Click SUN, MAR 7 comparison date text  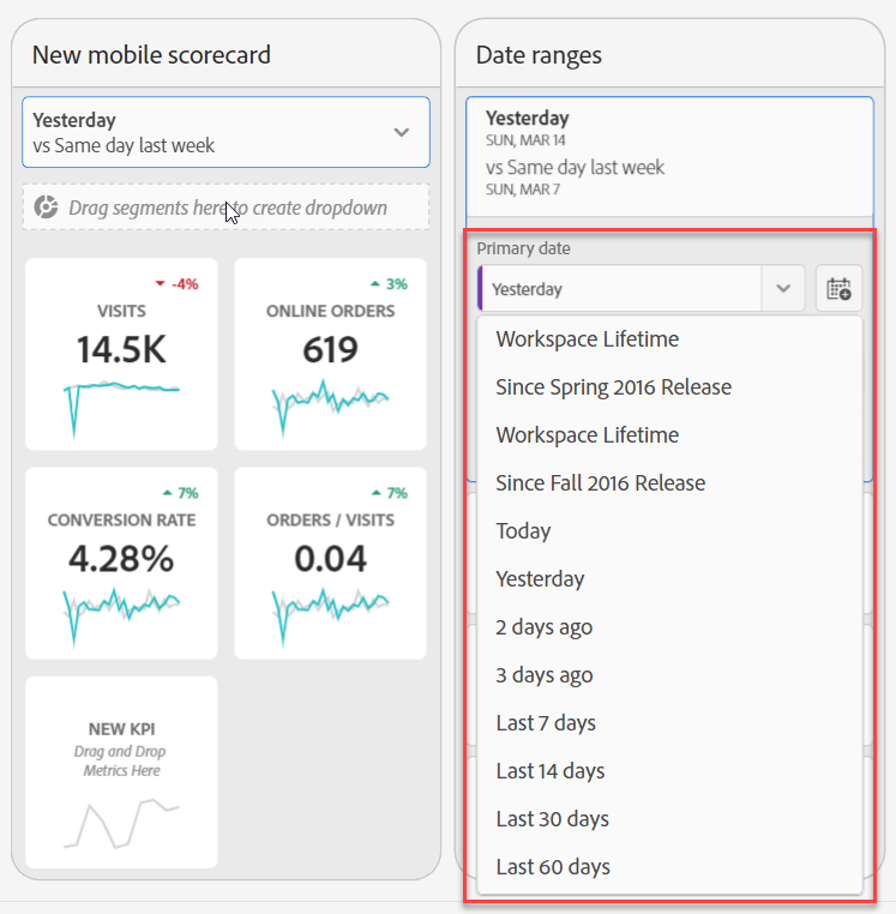(x=523, y=189)
